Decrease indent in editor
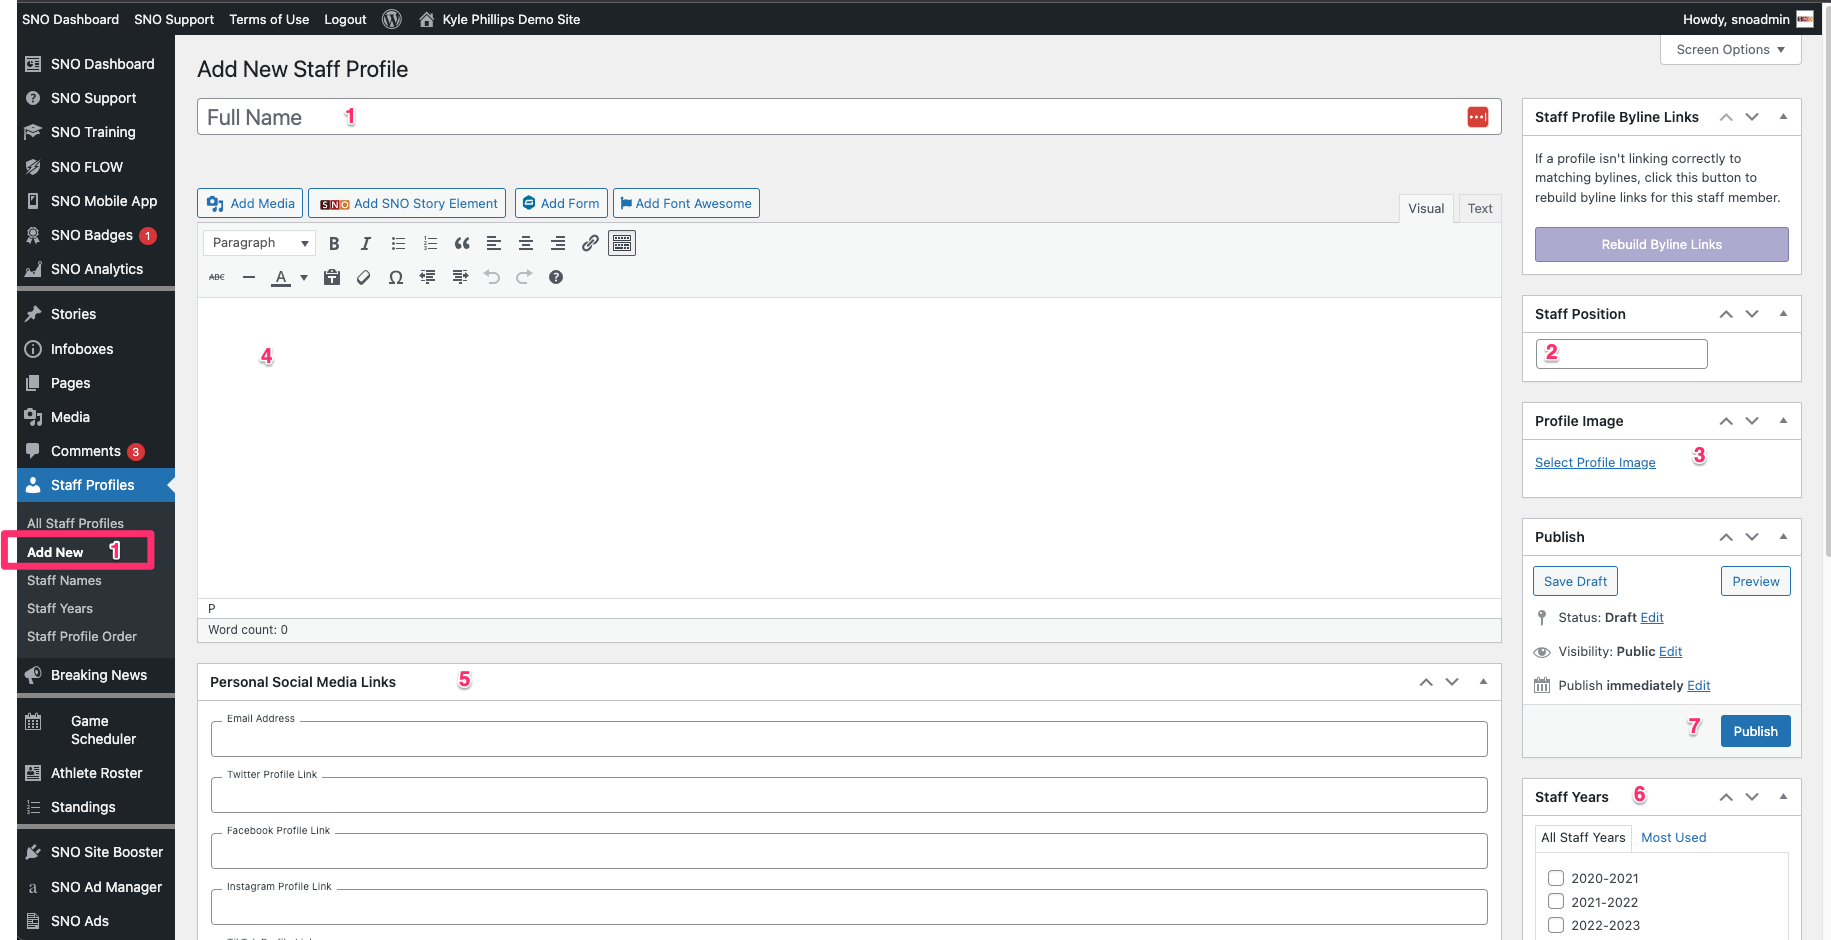This screenshot has width=1831, height=940. click(x=428, y=277)
